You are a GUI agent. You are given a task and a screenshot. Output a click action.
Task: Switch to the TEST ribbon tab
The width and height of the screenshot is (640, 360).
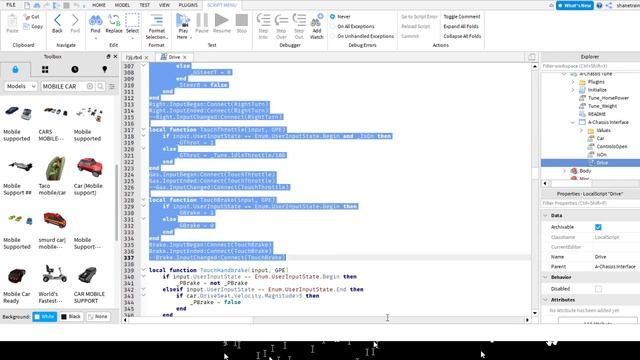click(145, 5)
